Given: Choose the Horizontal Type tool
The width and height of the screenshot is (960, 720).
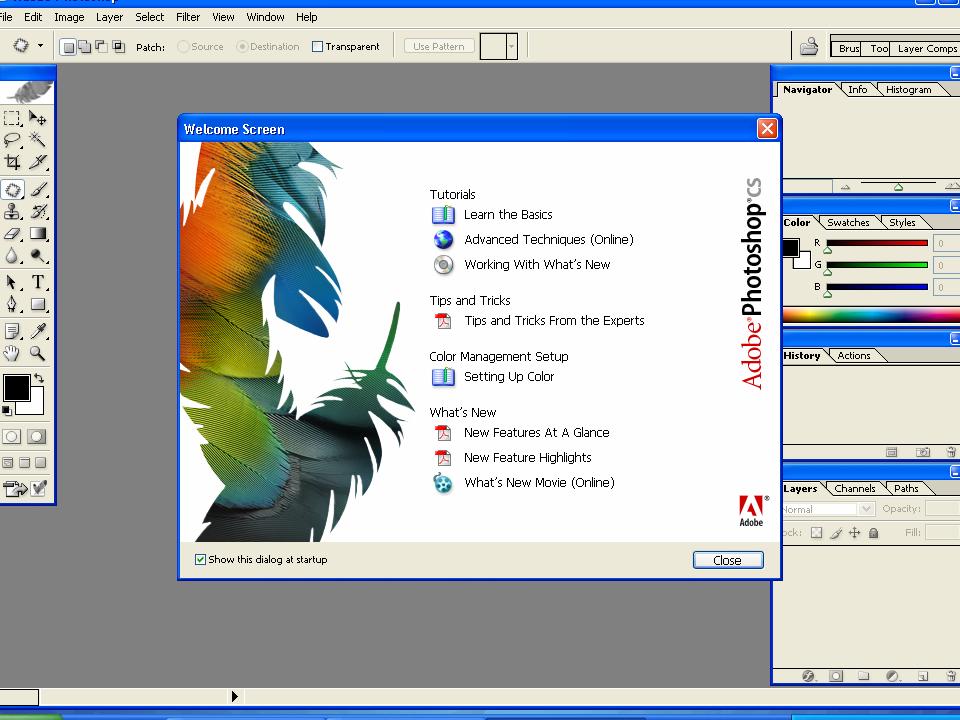Looking at the screenshot, I should 38,282.
